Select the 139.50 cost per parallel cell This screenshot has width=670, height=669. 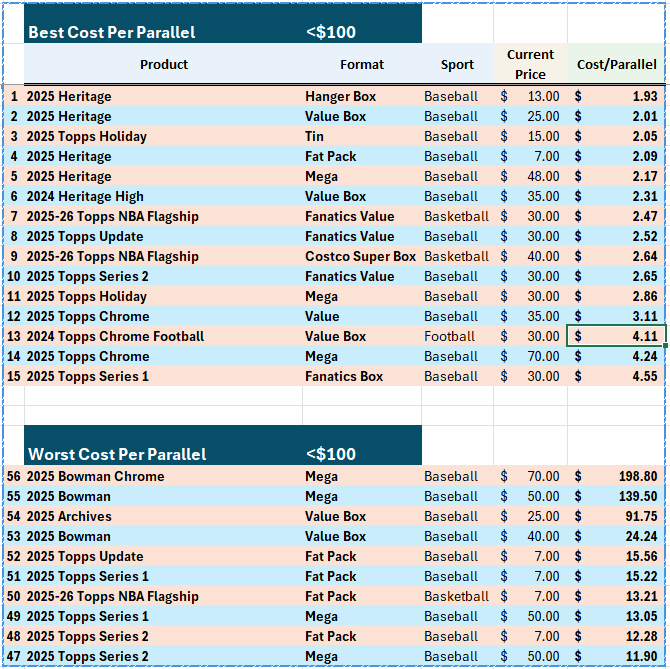[x=616, y=496]
